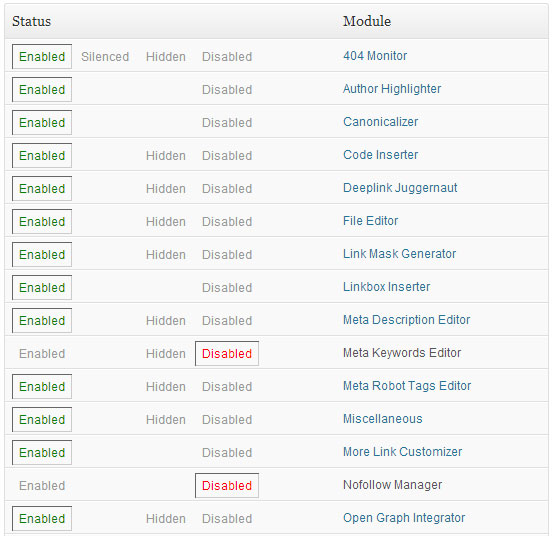Set Link Mask Generator to Hidden
559x536 pixels.
(x=166, y=255)
